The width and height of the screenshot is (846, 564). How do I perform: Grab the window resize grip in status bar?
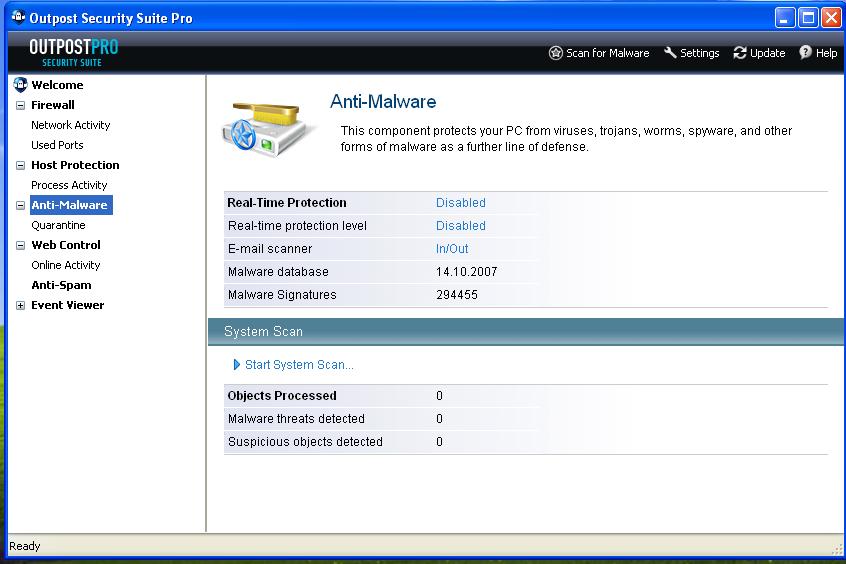coord(837,549)
